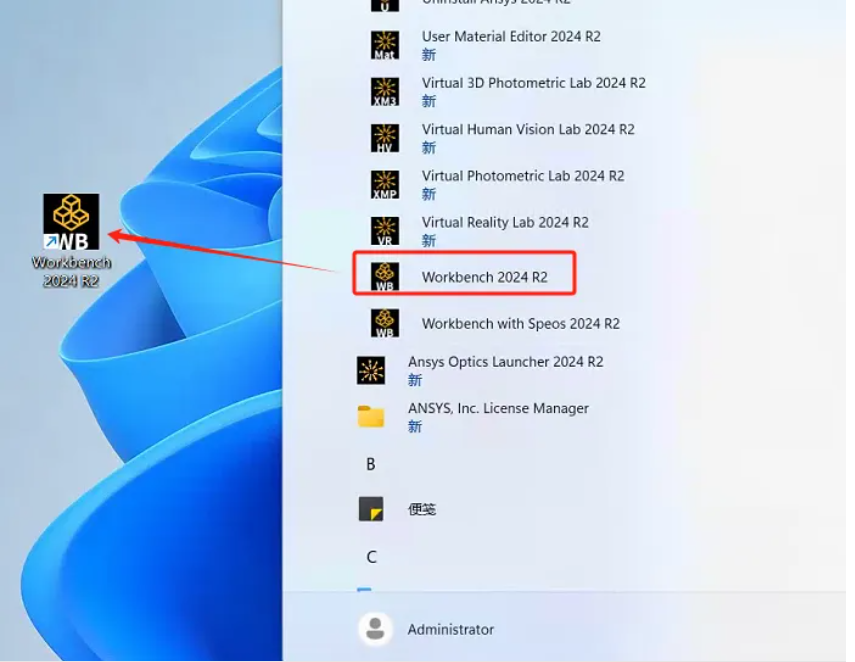Expand the ANSYS, Inc. License Manager folder

click(371, 416)
